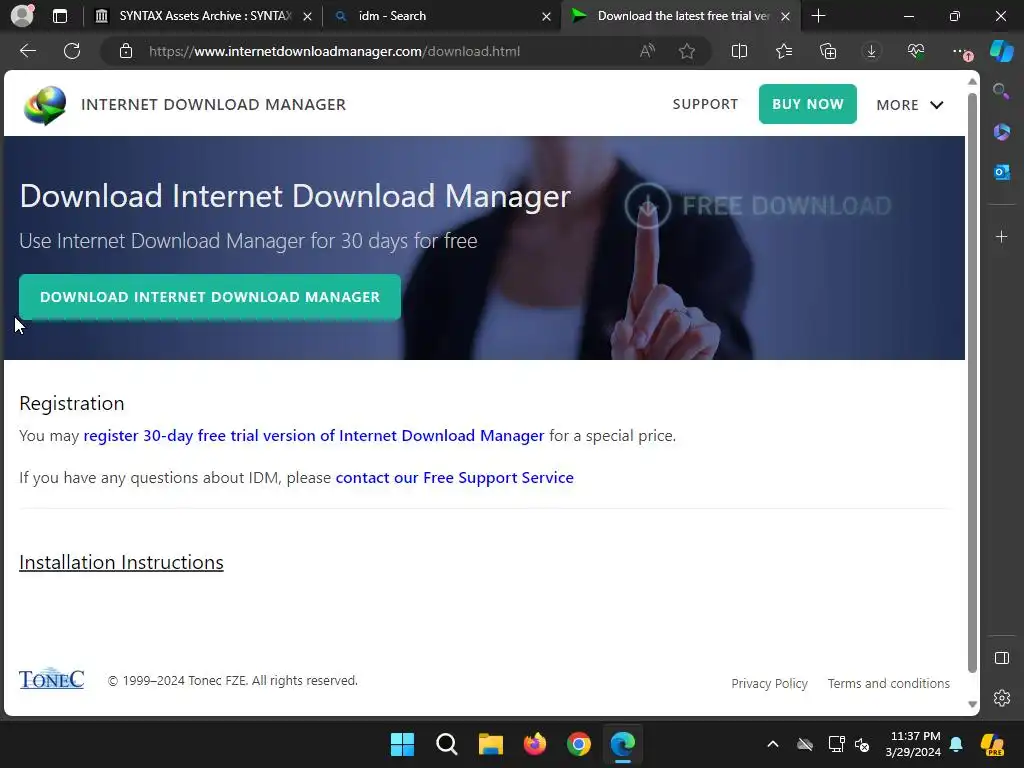
Task: Open taskbar Search
Action: click(x=447, y=744)
